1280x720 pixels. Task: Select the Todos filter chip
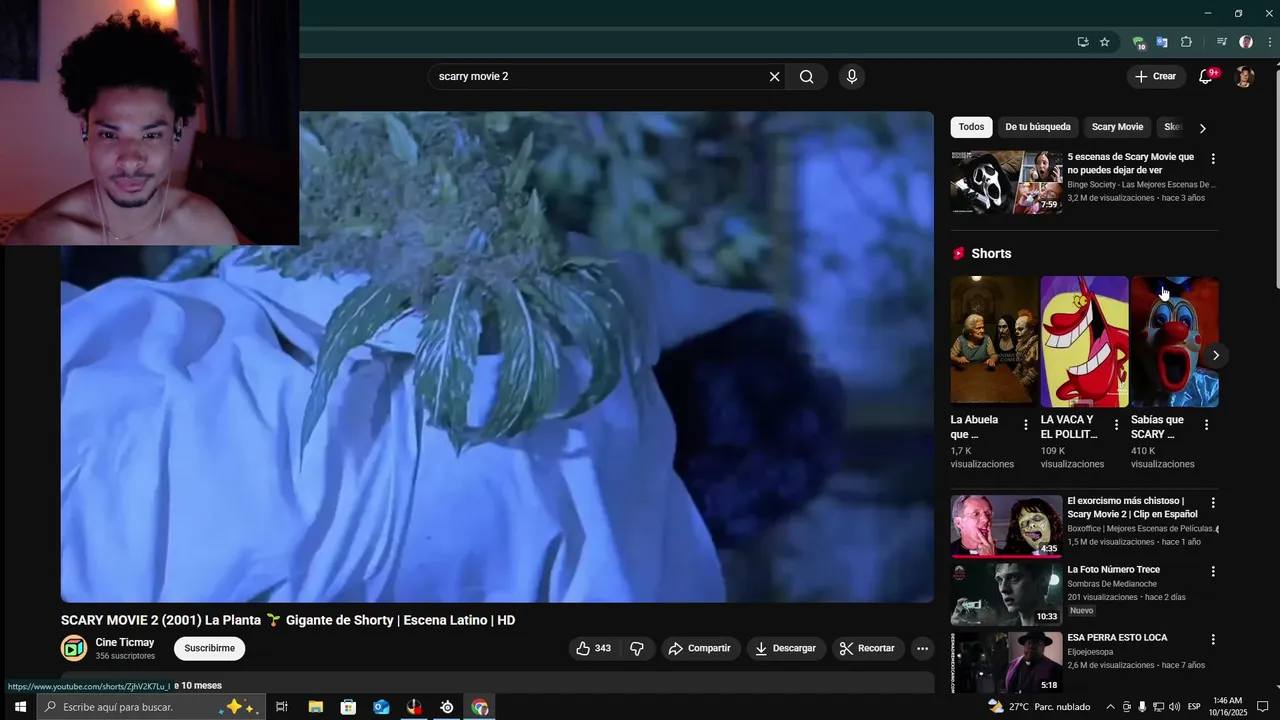tap(971, 127)
